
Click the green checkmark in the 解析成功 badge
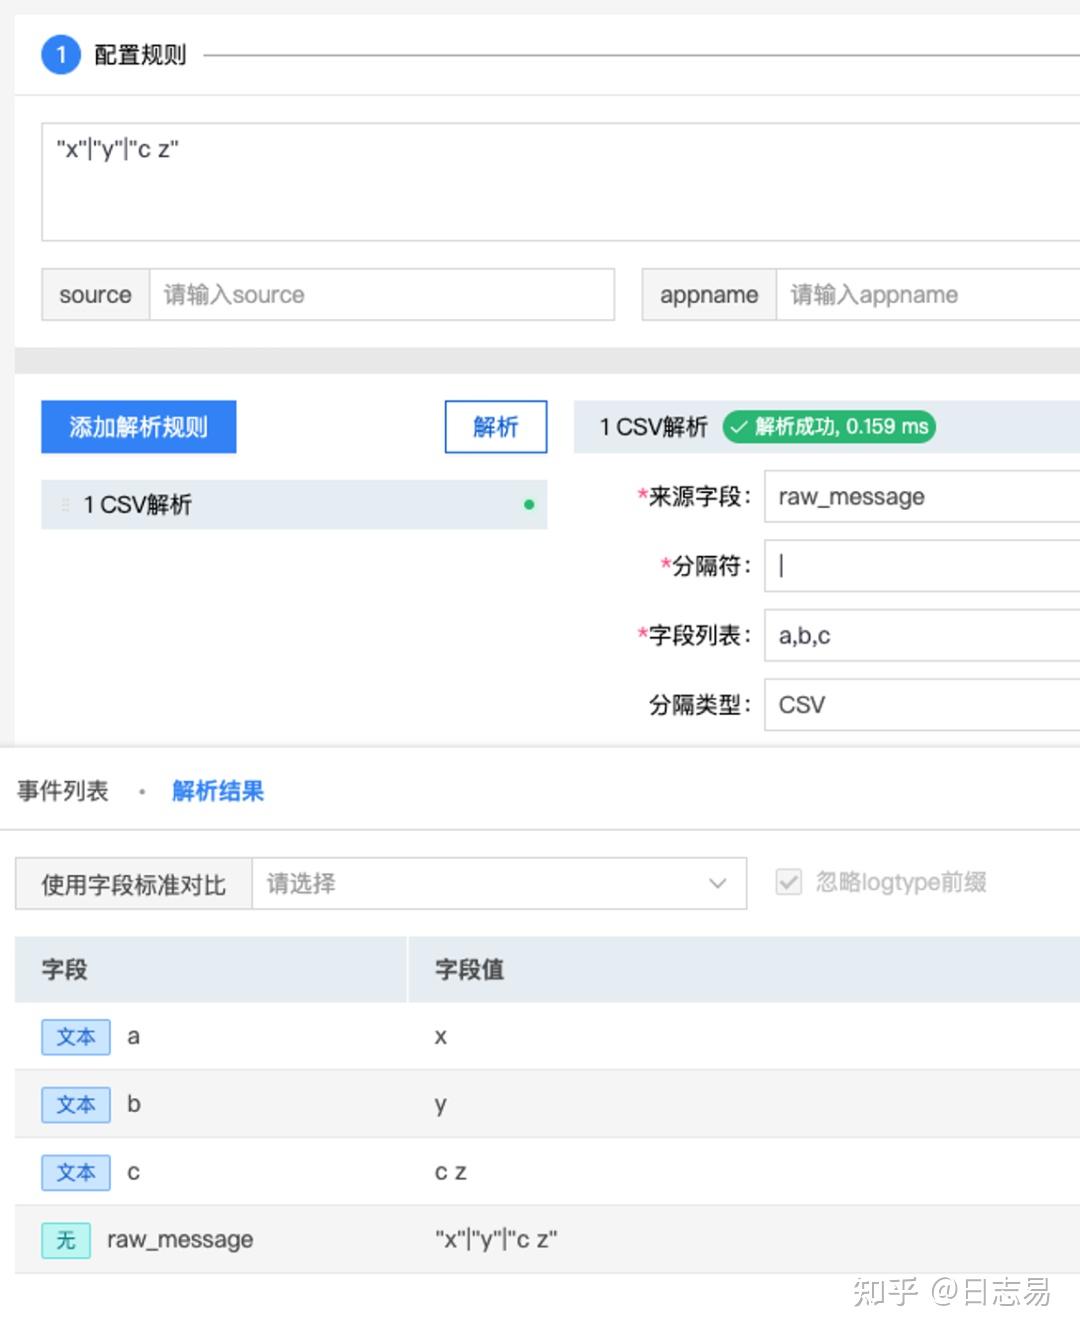coord(740,427)
